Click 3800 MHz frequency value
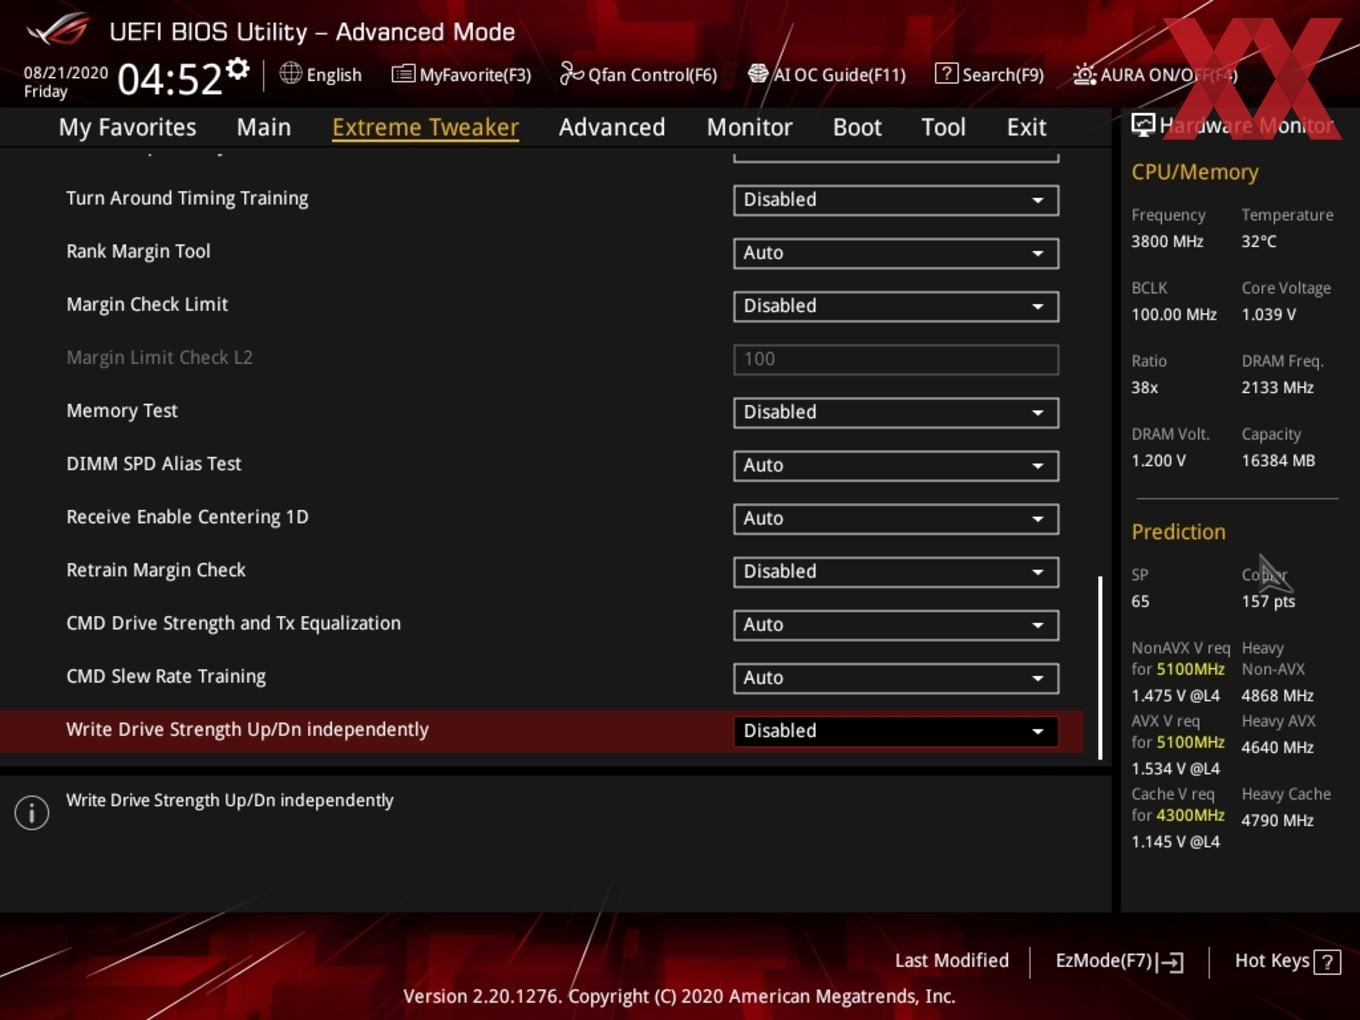This screenshot has height=1020, width=1360. point(1167,242)
